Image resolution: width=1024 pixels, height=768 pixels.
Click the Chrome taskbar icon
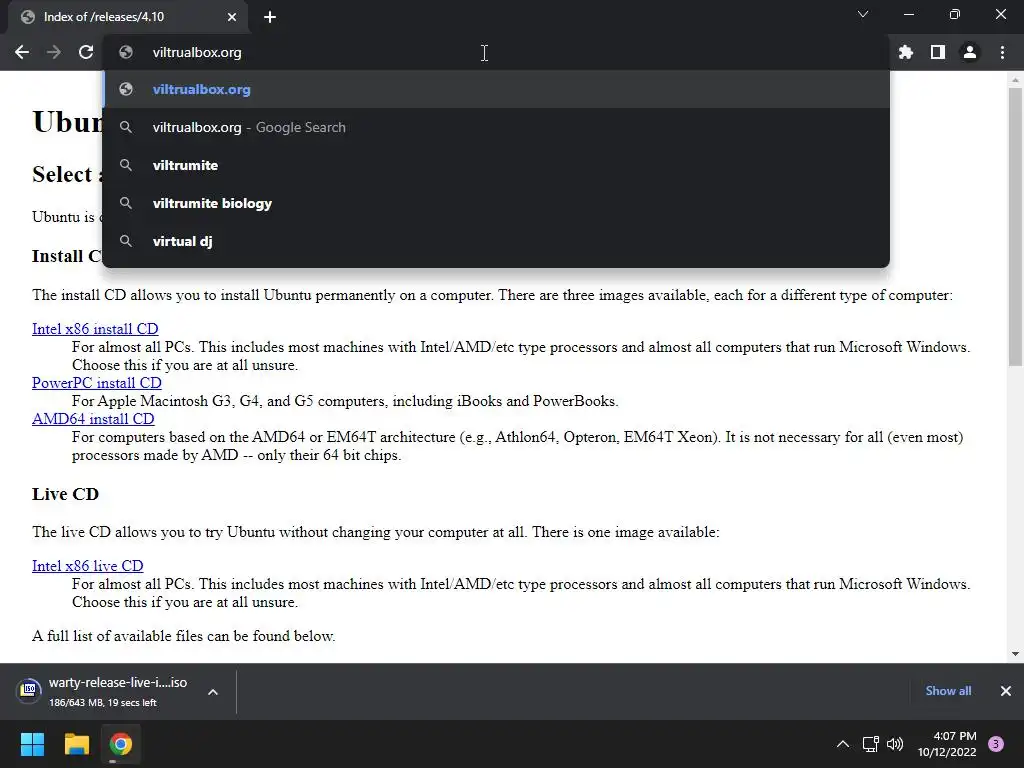(121, 744)
